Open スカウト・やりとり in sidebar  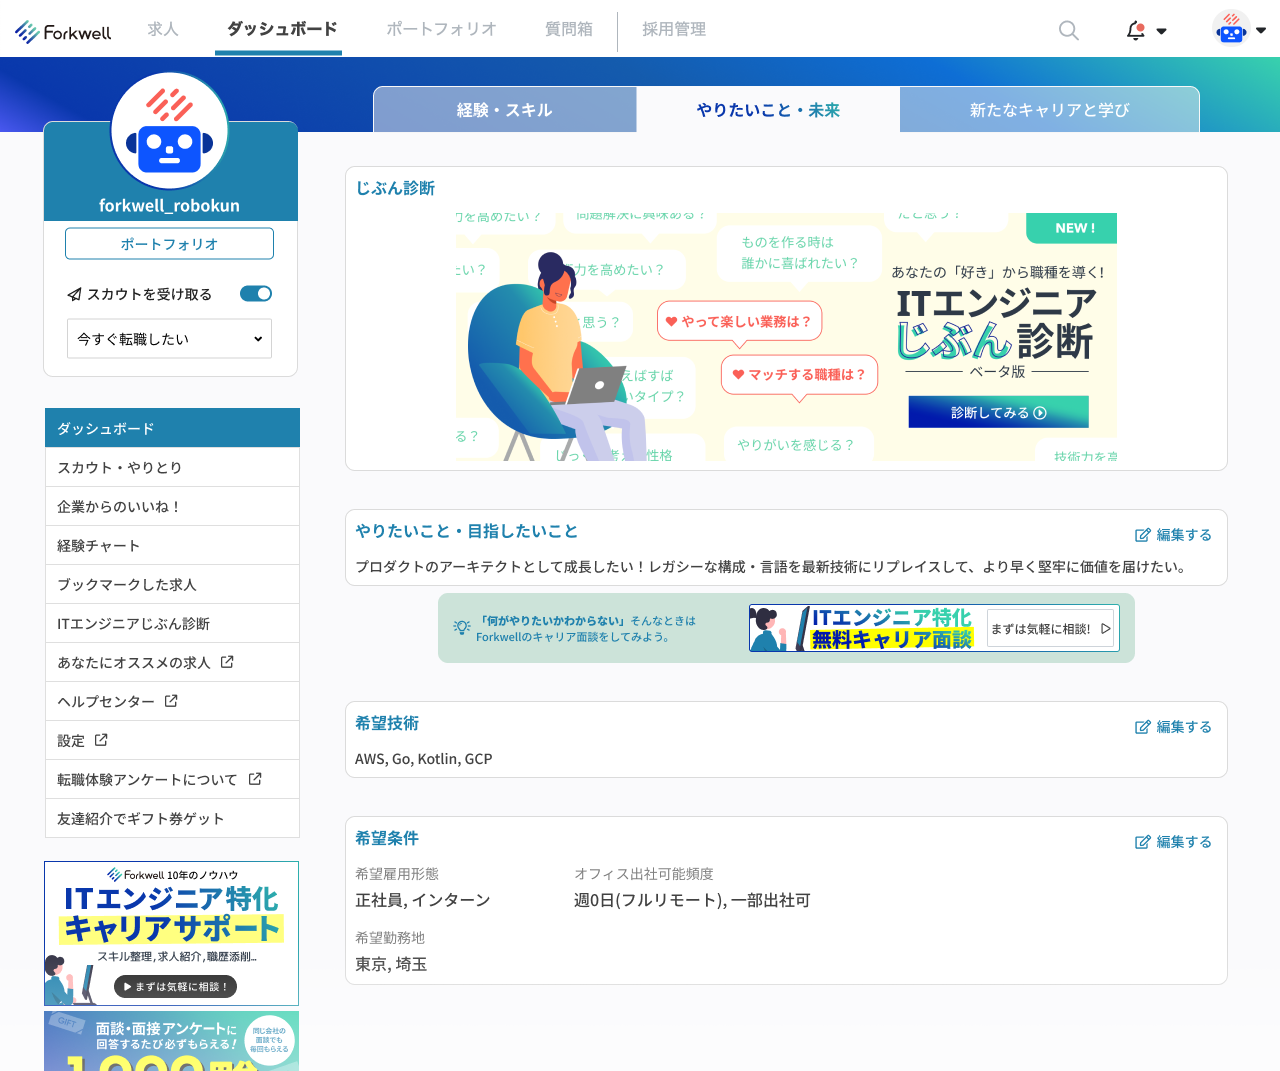(172, 467)
